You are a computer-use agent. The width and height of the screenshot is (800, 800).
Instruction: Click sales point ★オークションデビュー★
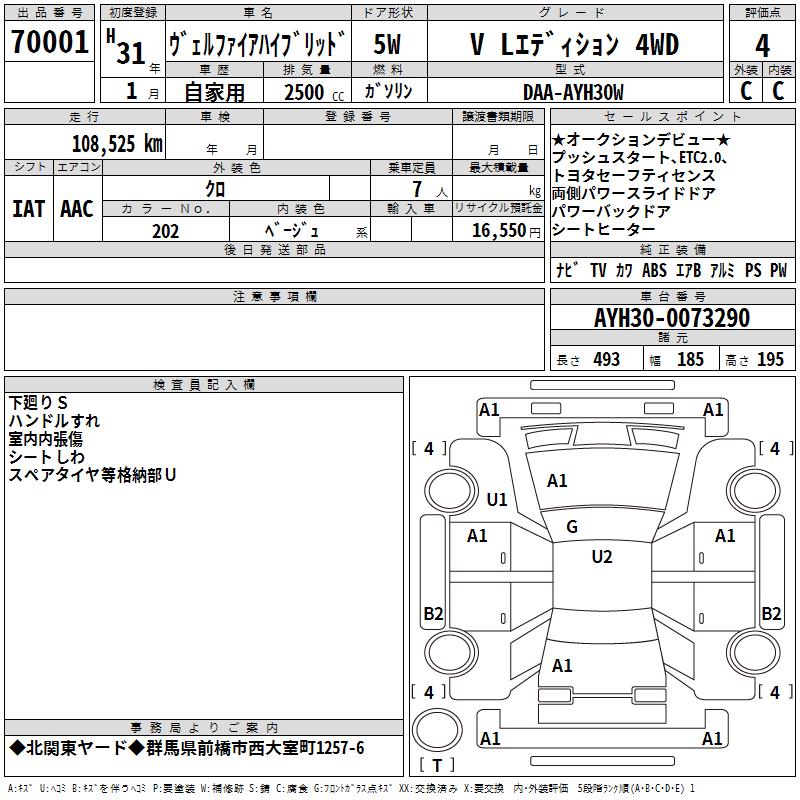(641, 139)
